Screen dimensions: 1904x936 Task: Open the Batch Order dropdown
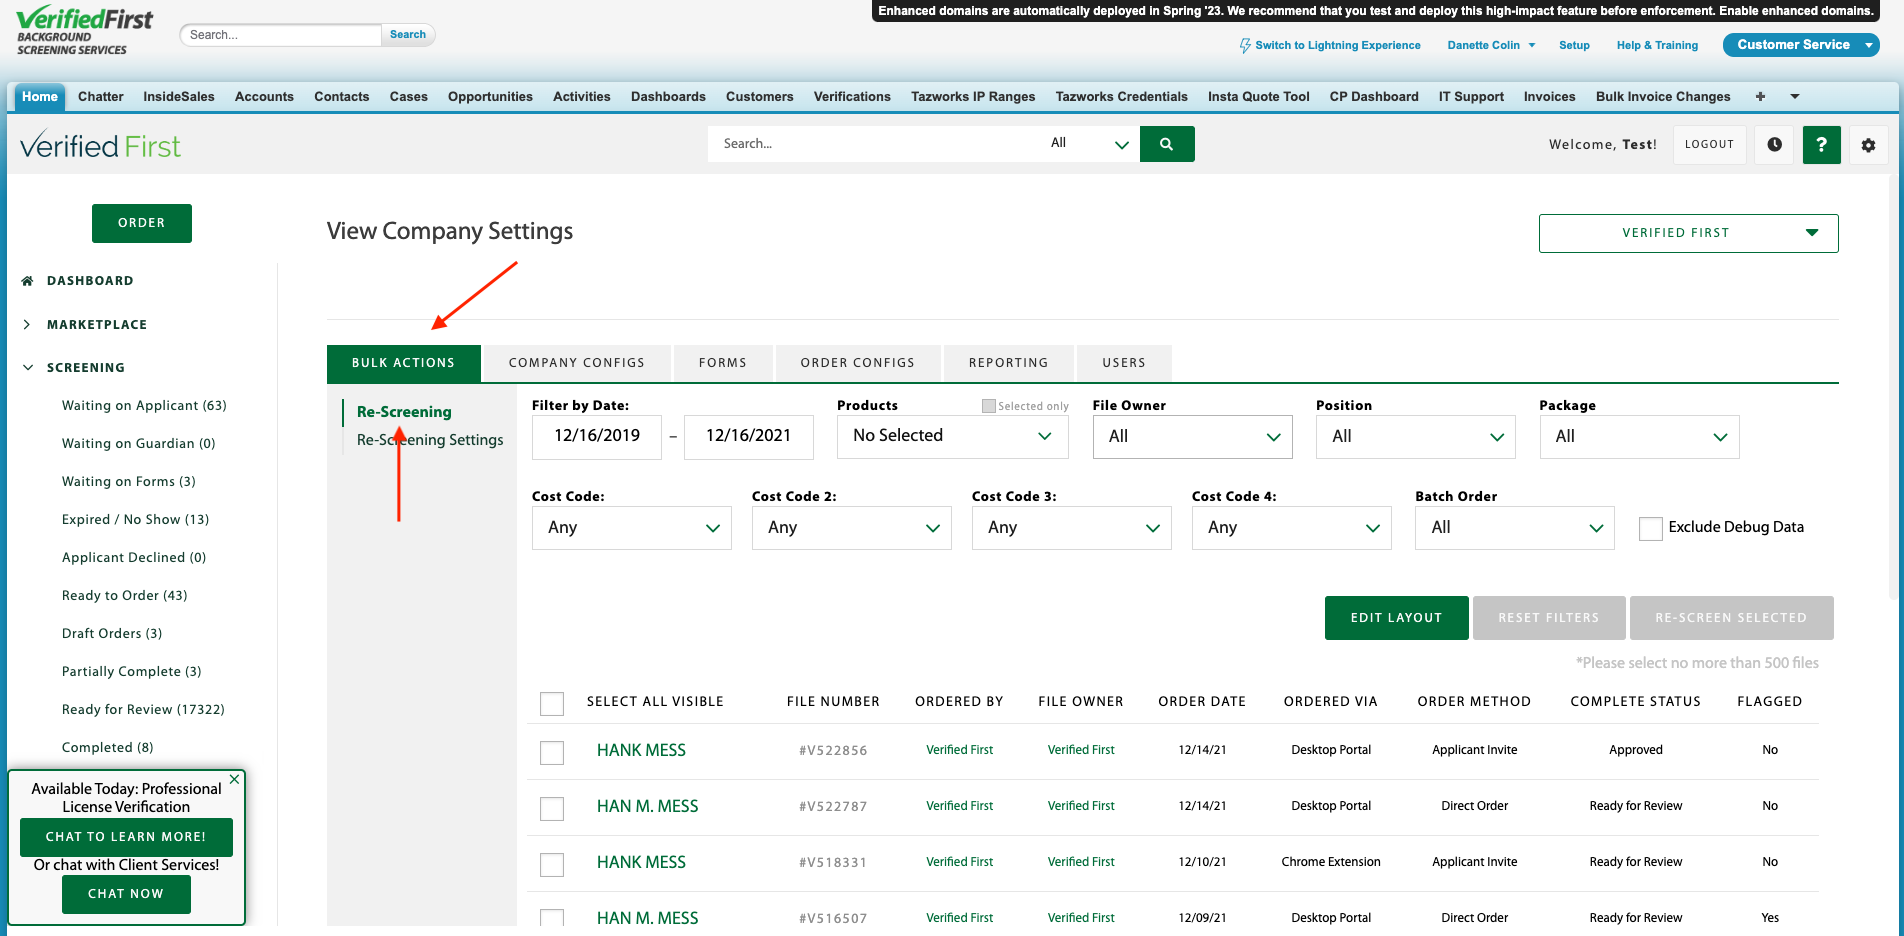click(1514, 528)
